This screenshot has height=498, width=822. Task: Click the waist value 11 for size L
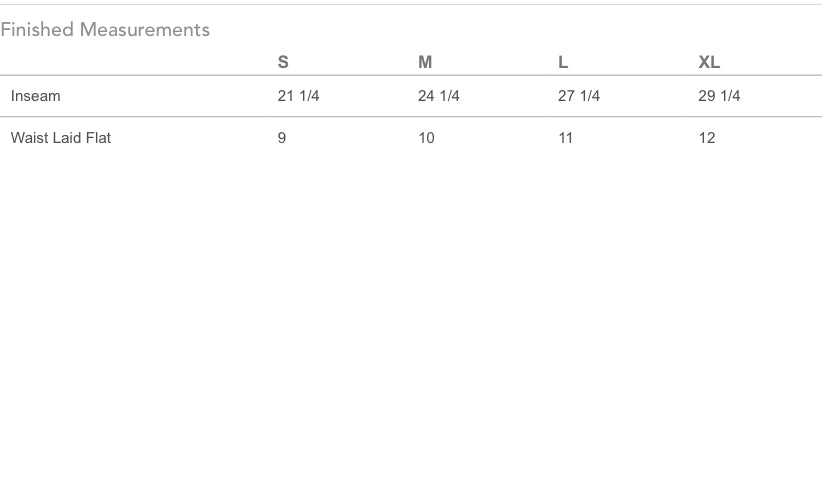[566, 138]
